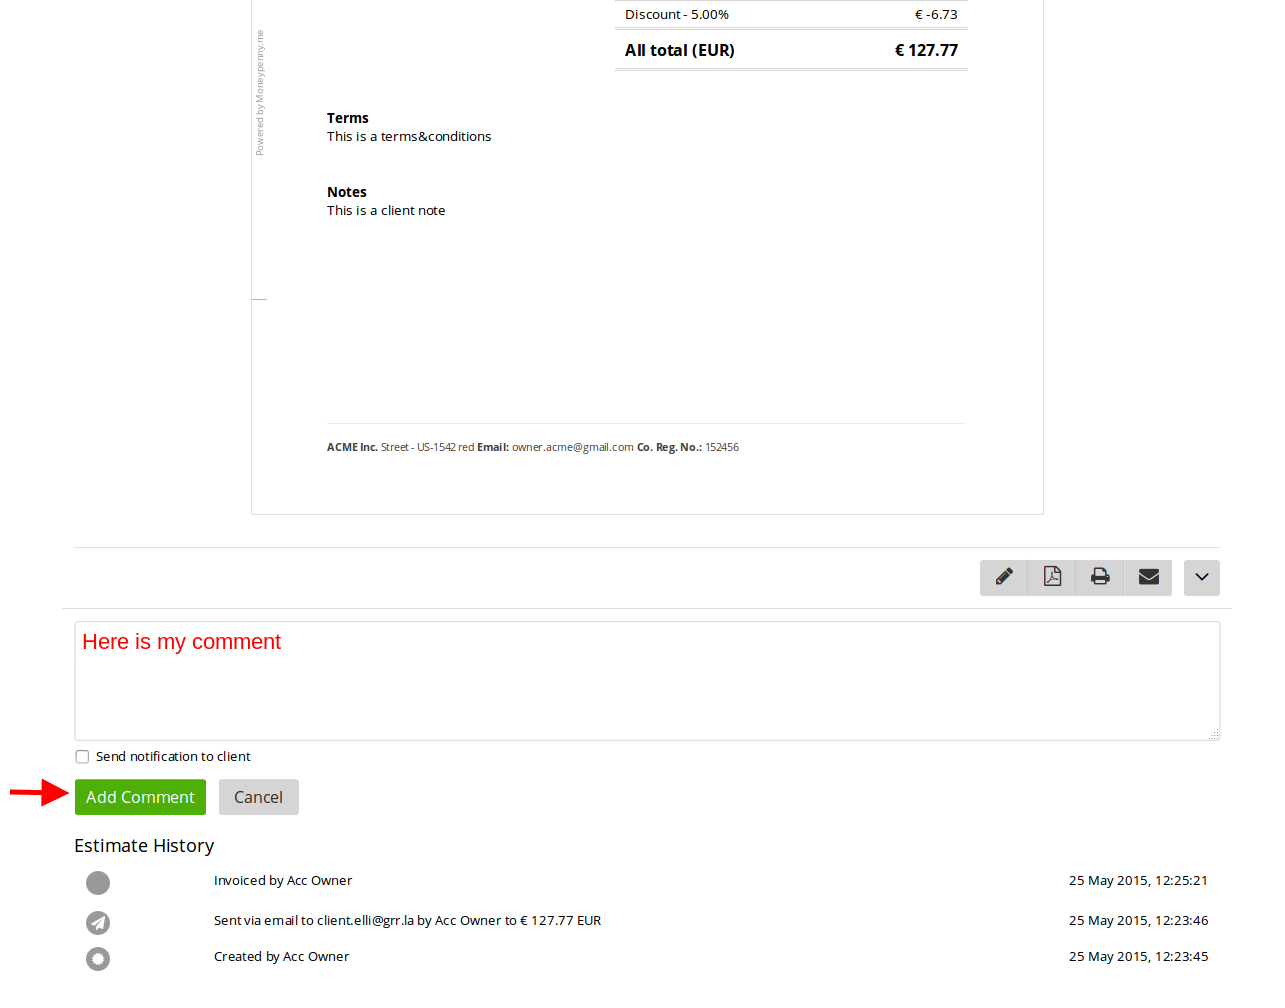Cancel the comment
This screenshot has width=1285, height=1008.
pos(258,797)
